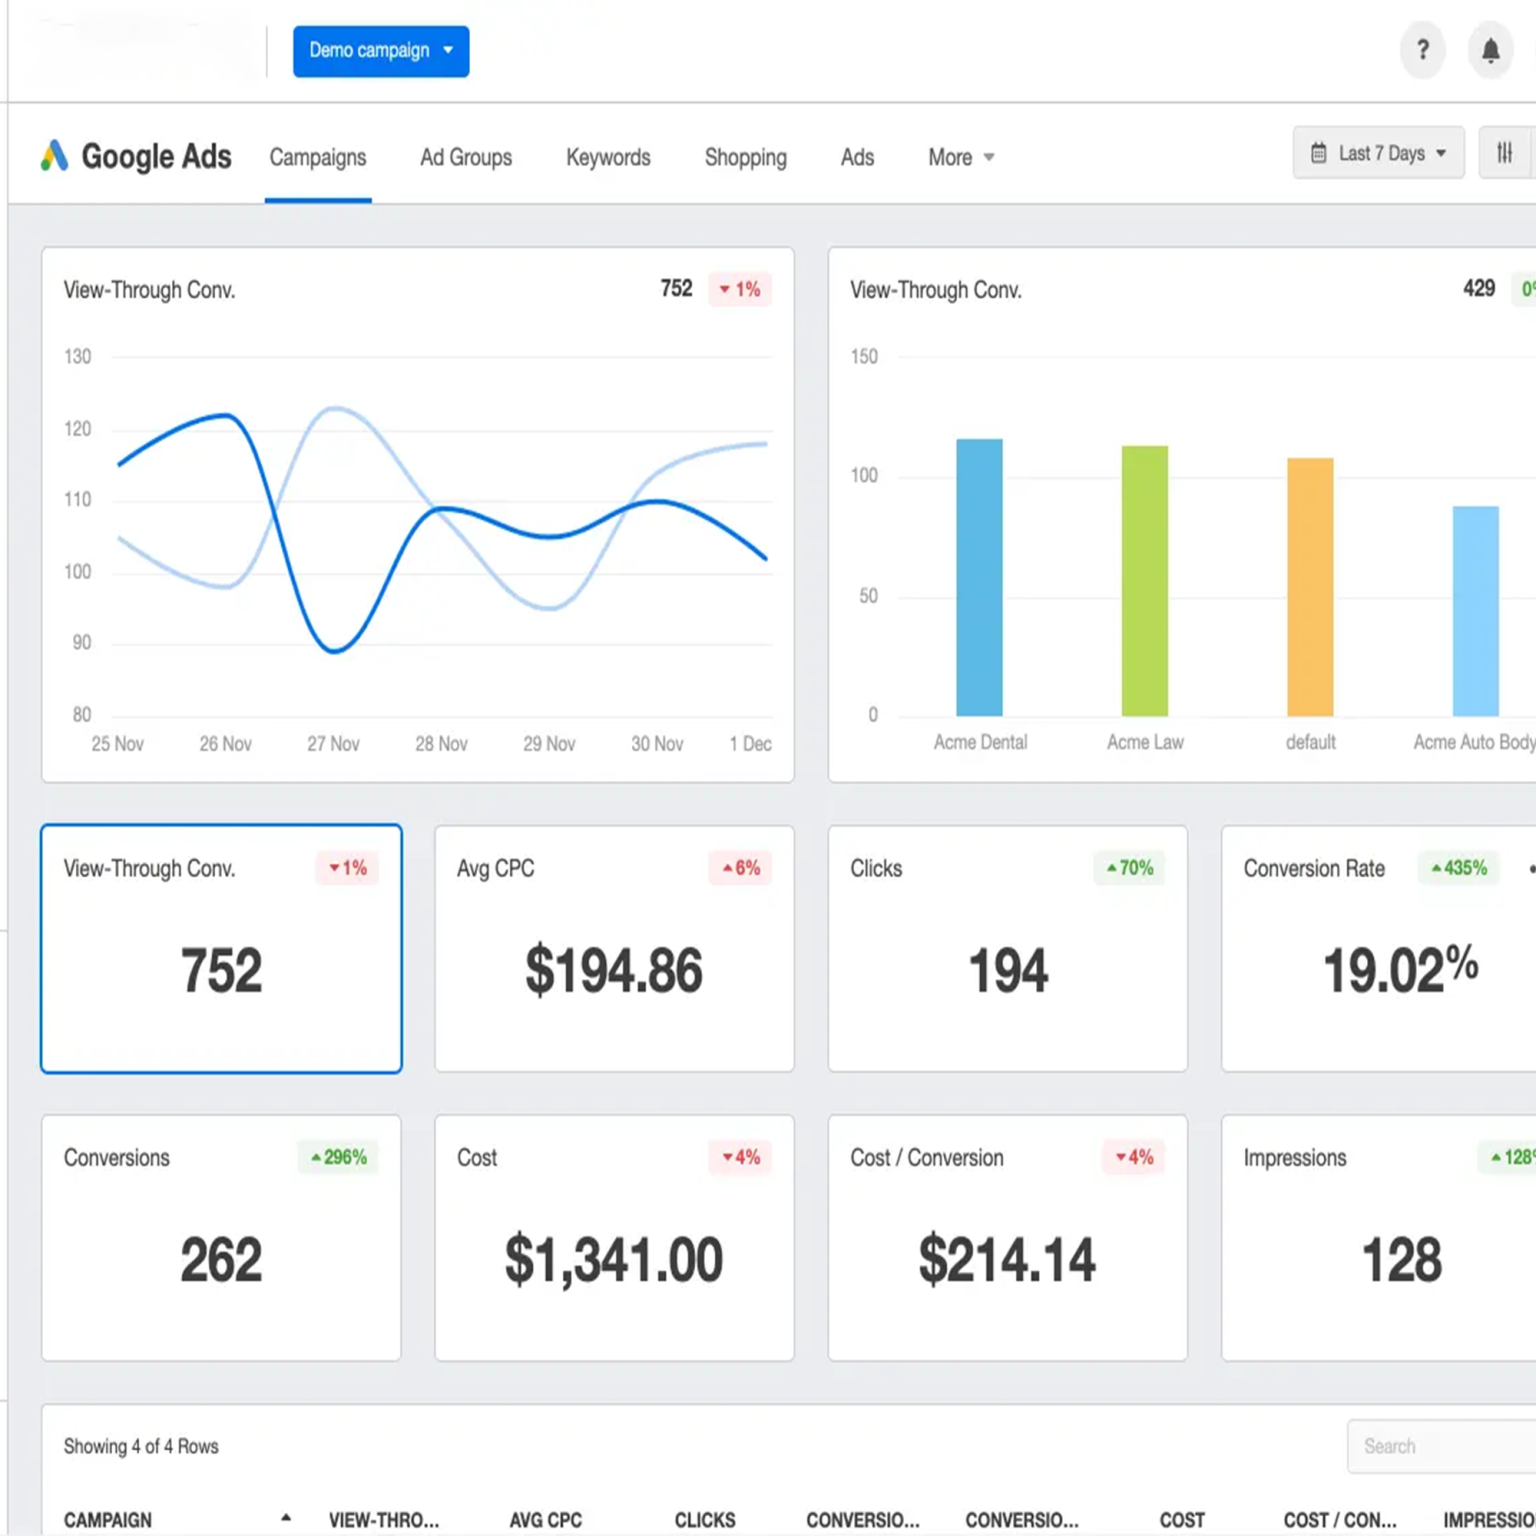Click the green 296% badge on Conversions card
The height and width of the screenshot is (1536, 1536).
pyautogui.click(x=338, y=1157)
